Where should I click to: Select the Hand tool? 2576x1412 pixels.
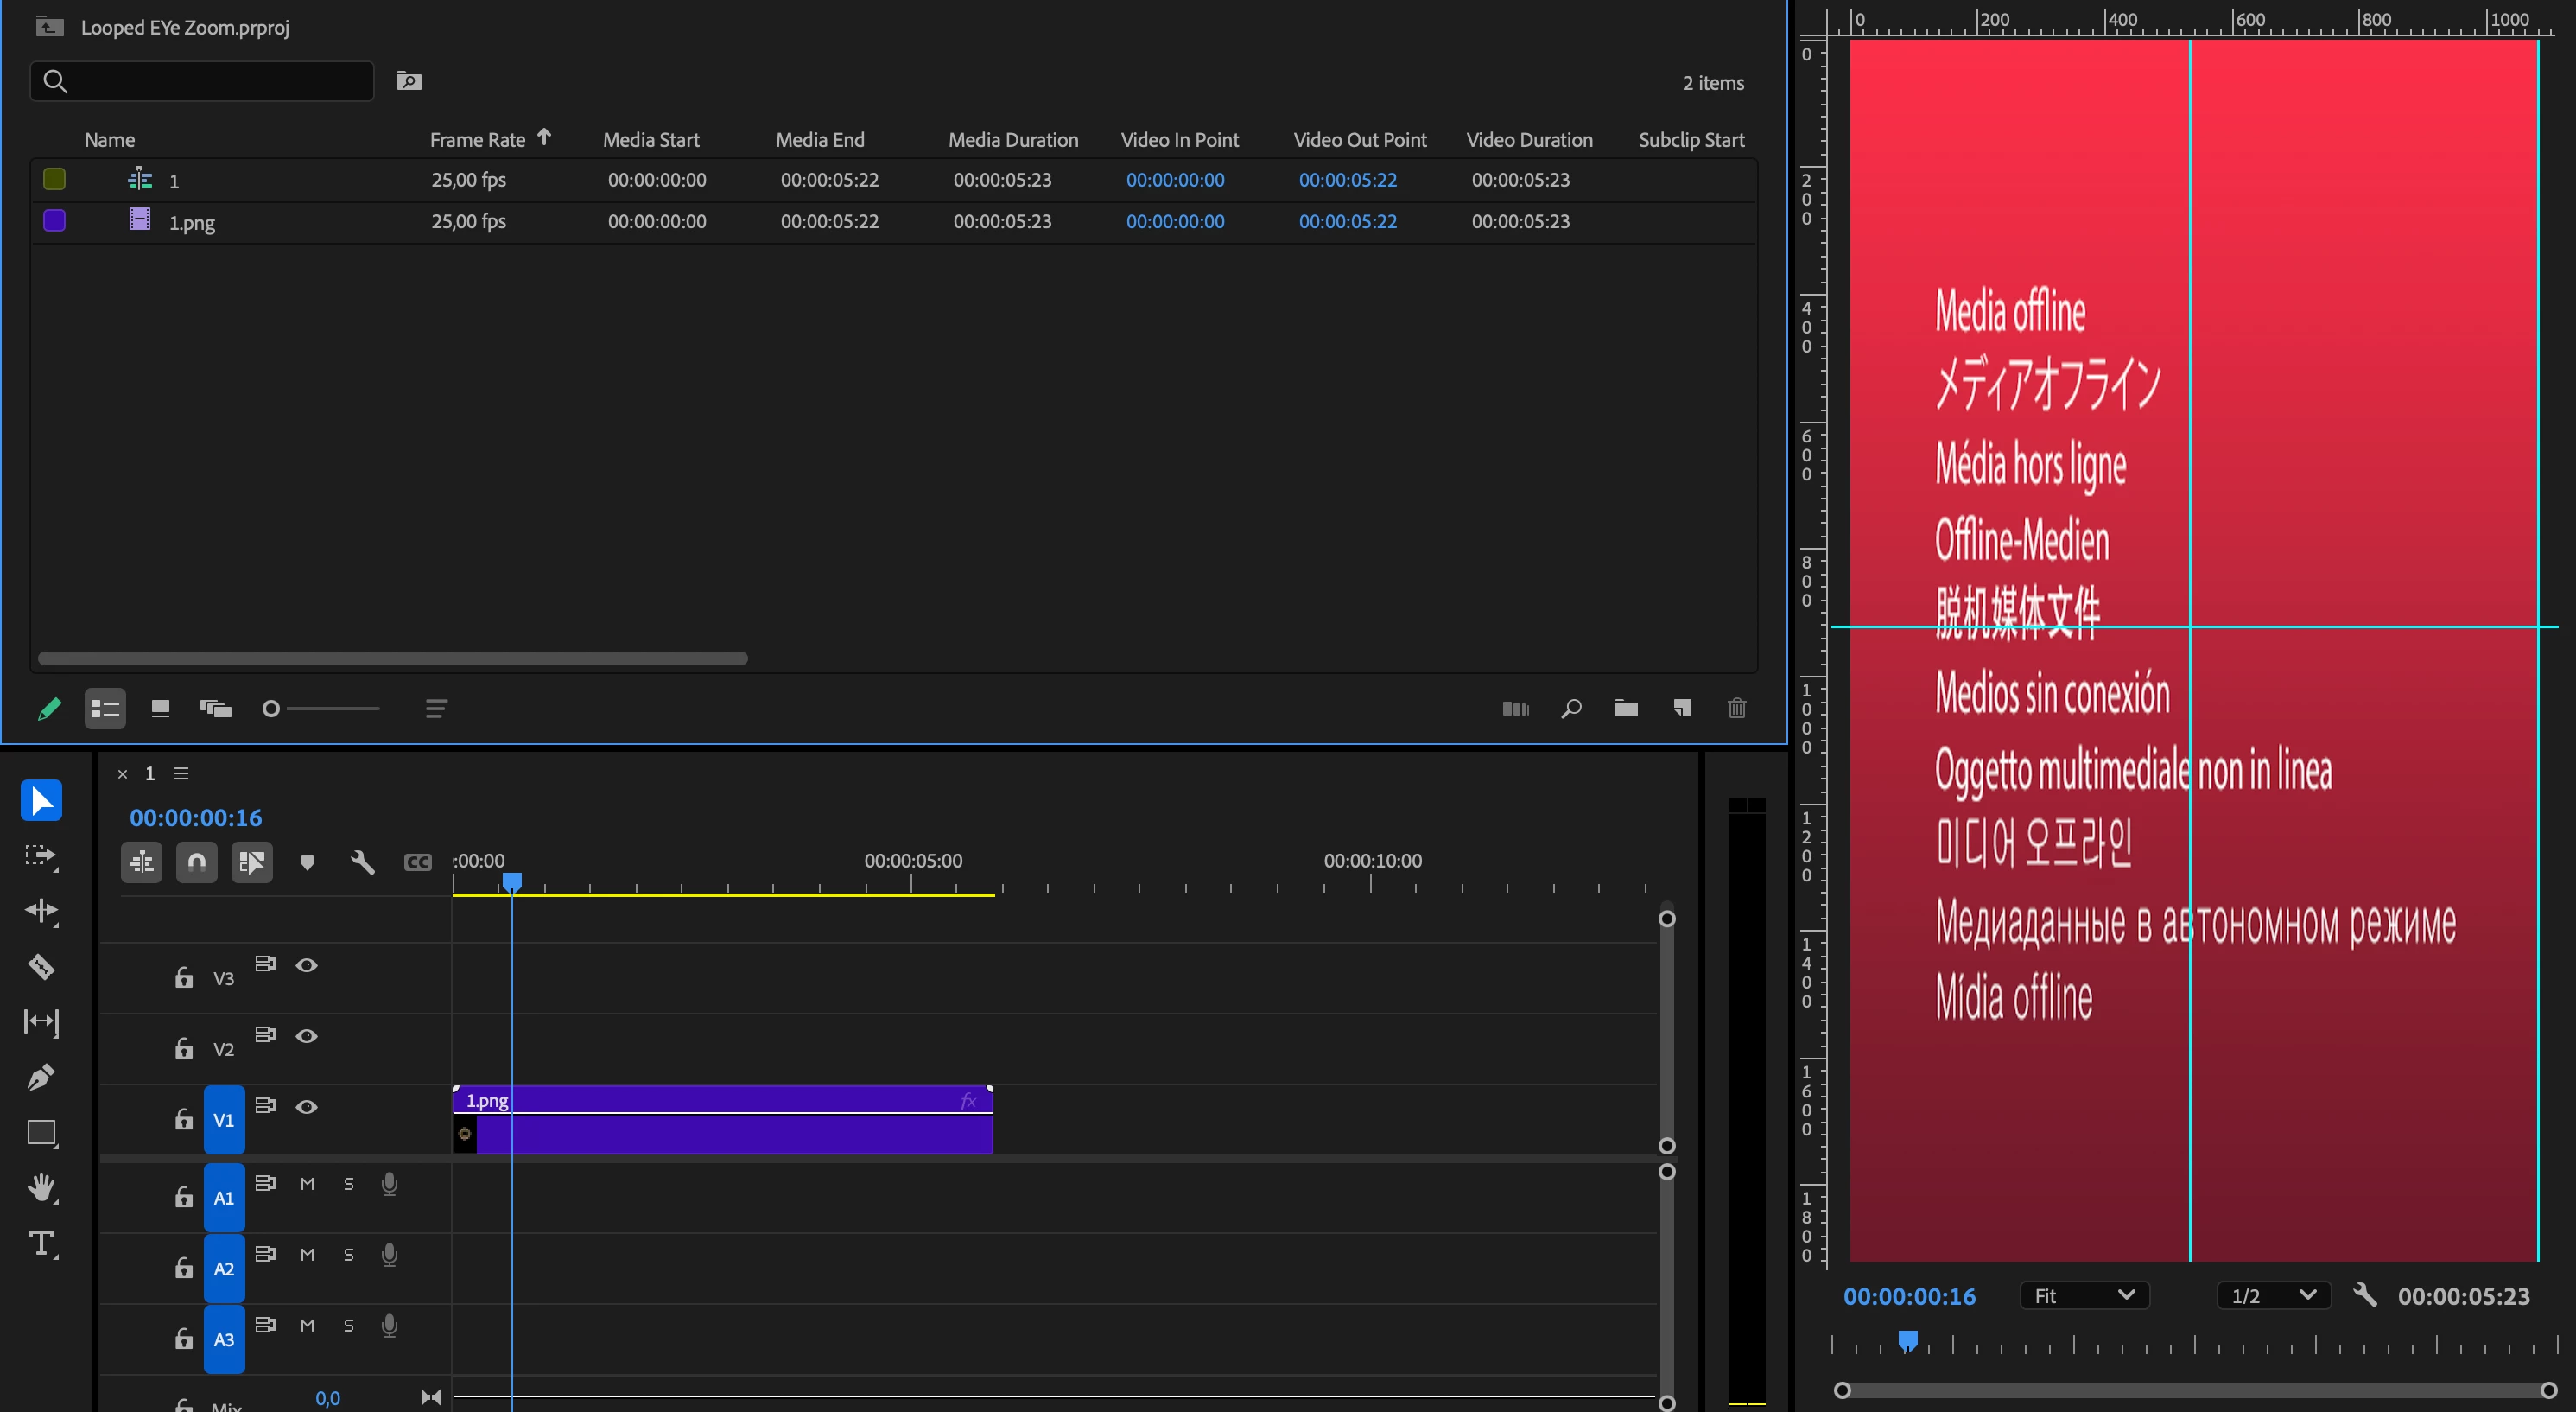41,1188
